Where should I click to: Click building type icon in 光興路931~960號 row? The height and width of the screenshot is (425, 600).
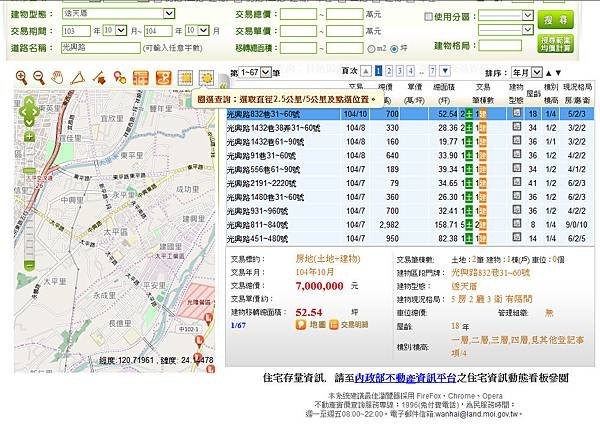click(517, 210)
